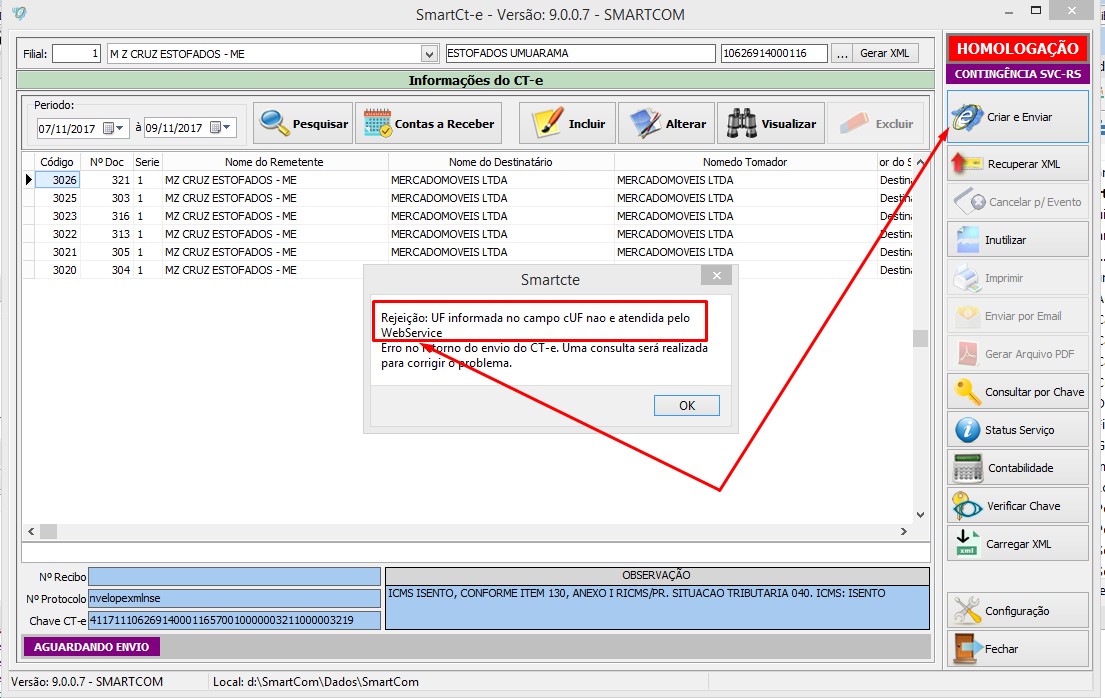Click the ESTOFADOS UMUARAMA text field
The width and height of the screenshot is (1105, 698).
click(581, 53)
